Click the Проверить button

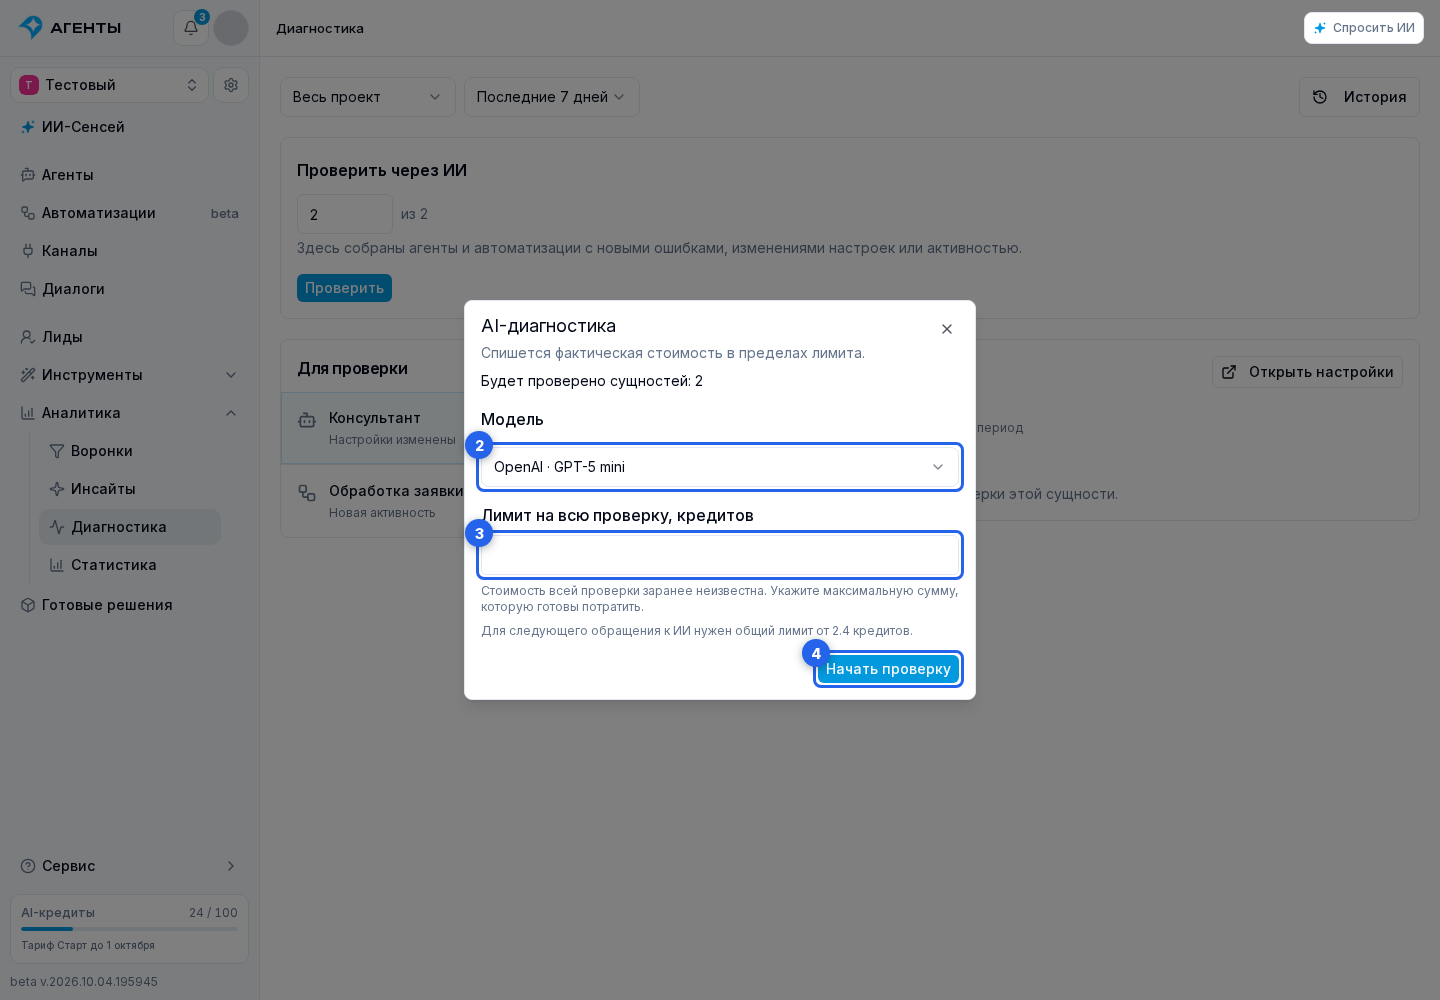(x=344, y=288)
